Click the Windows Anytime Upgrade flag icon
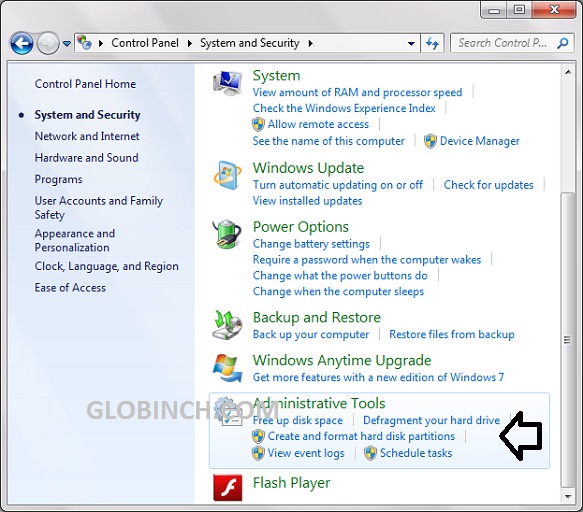583x512 pixels. tap(228, 368)
